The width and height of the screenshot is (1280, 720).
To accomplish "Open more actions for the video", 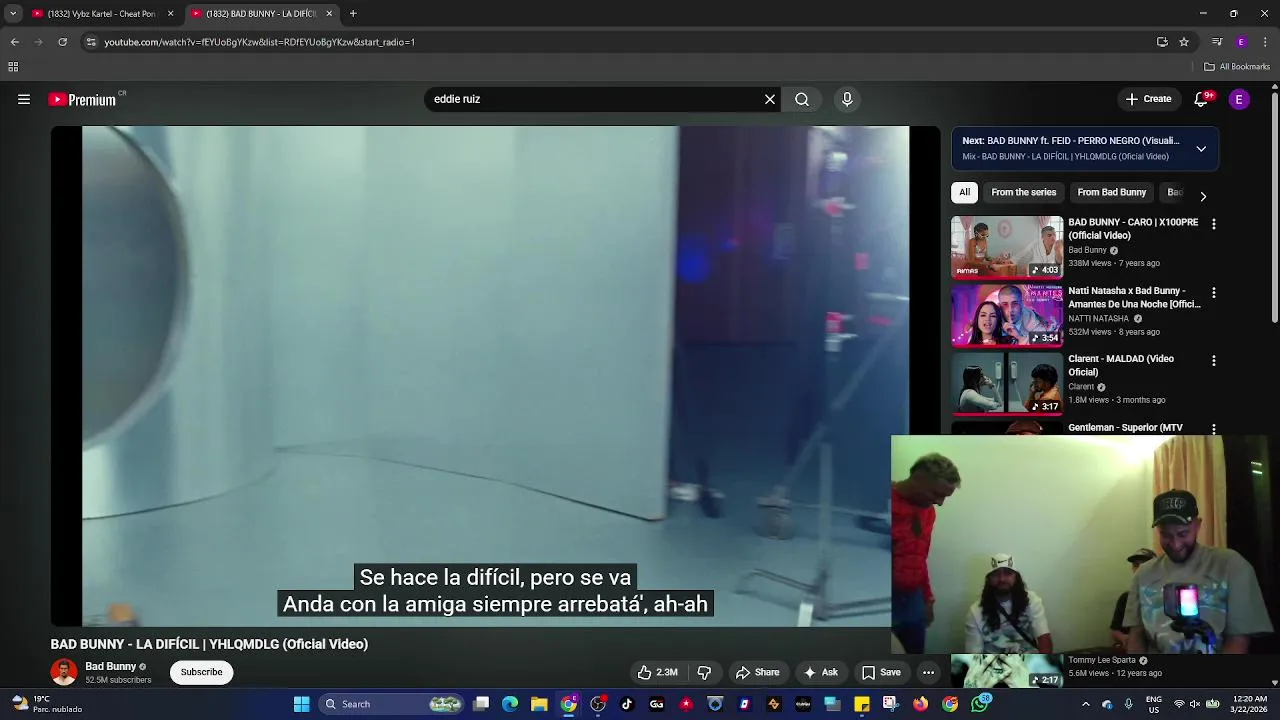I will (x=929, y=672).
